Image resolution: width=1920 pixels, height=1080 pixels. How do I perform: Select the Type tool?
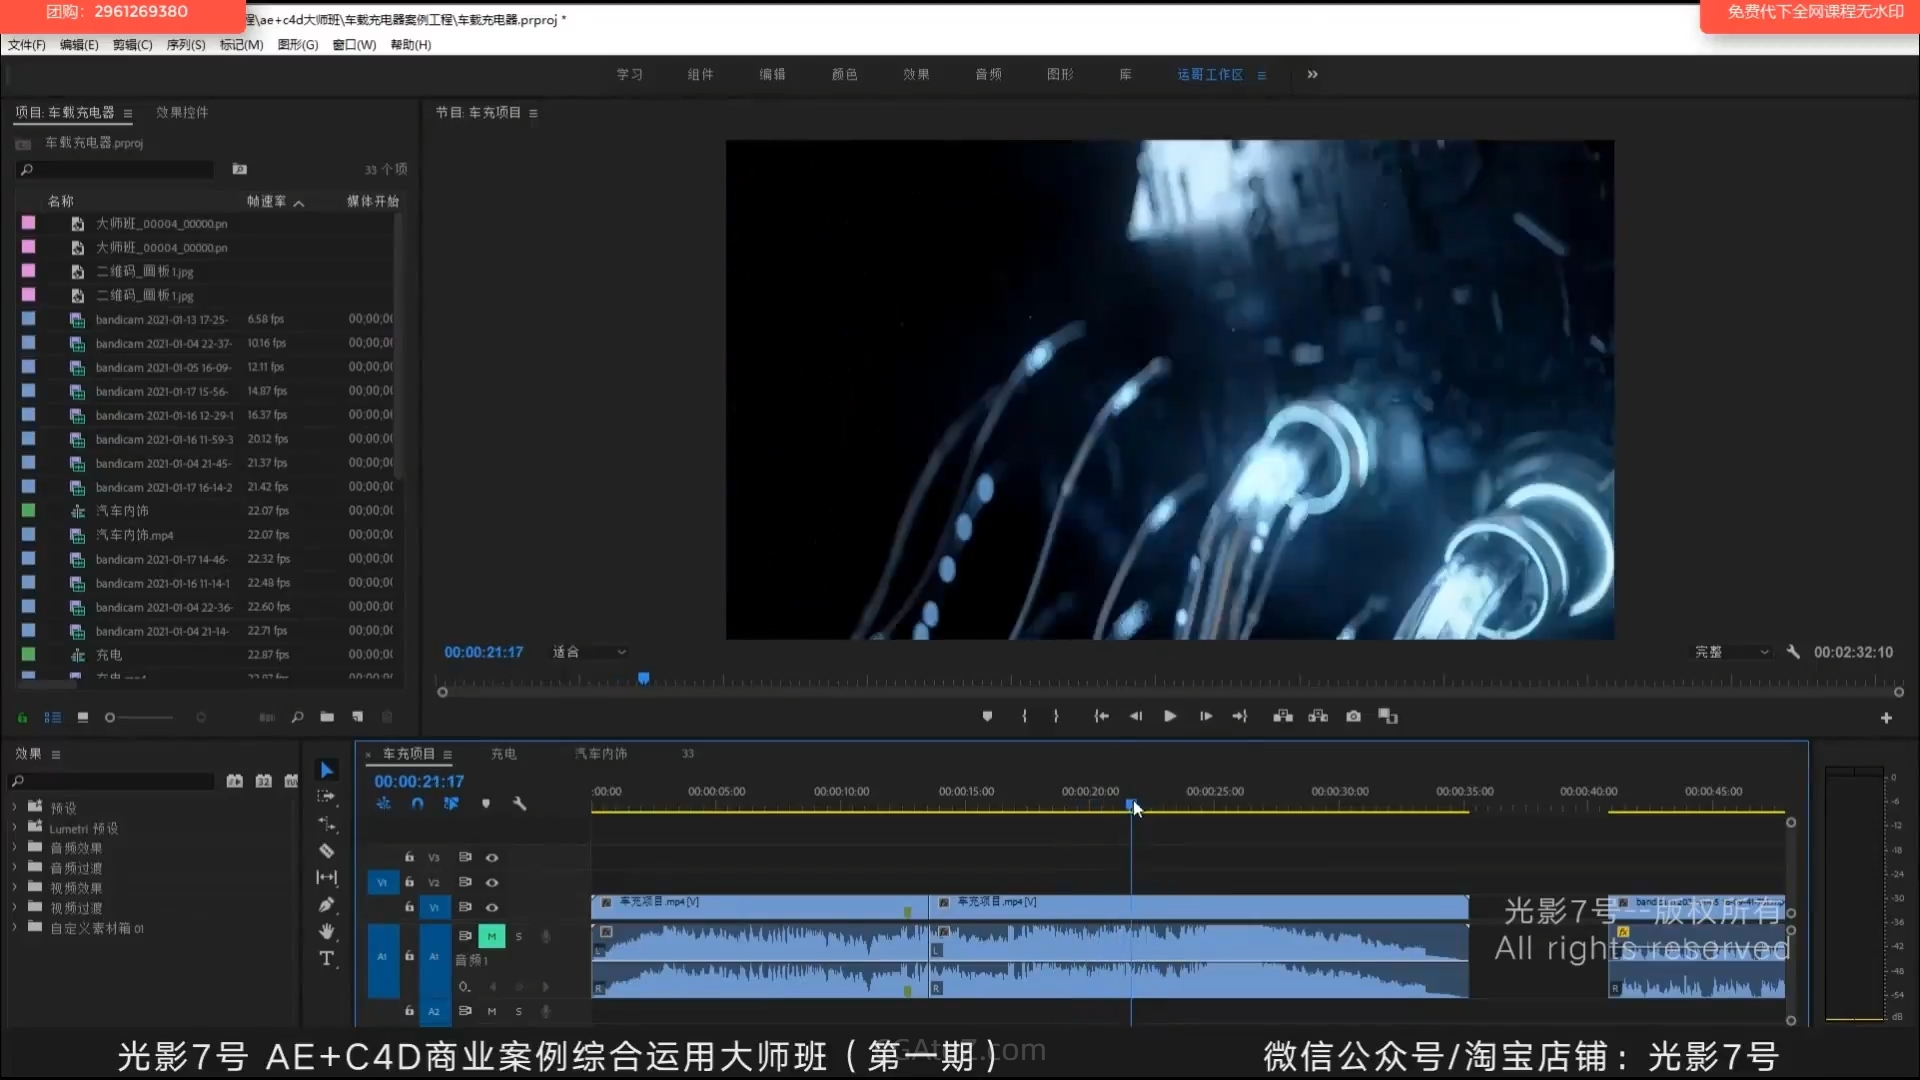(x=326, y=958)
